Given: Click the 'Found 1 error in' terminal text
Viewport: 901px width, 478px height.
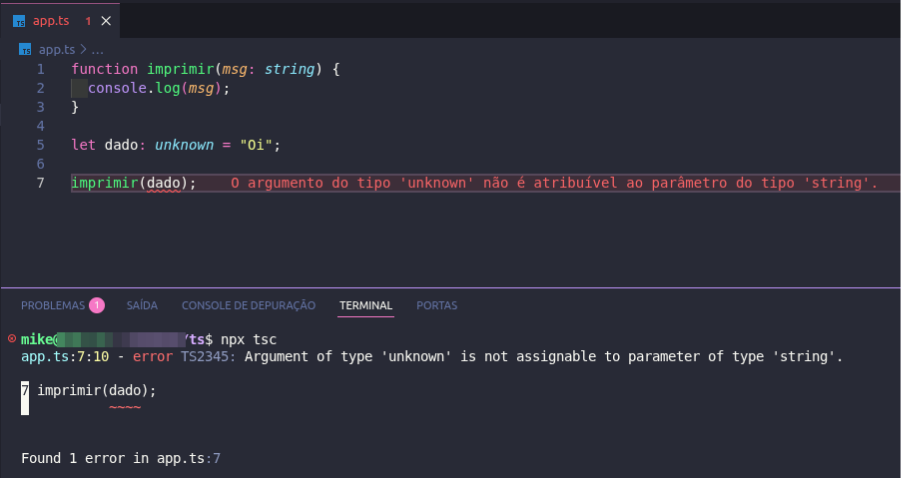Looking at the screenshot, I should tap(85, 458).
